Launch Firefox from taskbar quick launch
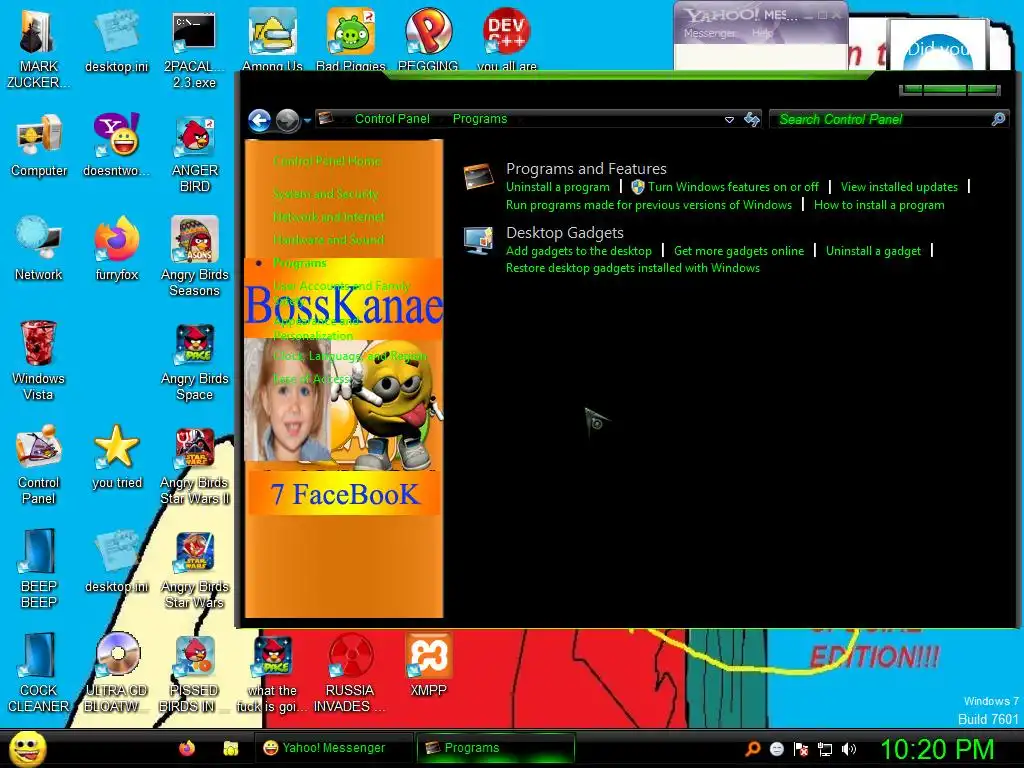This screenshot has height=768, width=1024. coord(187,748)
